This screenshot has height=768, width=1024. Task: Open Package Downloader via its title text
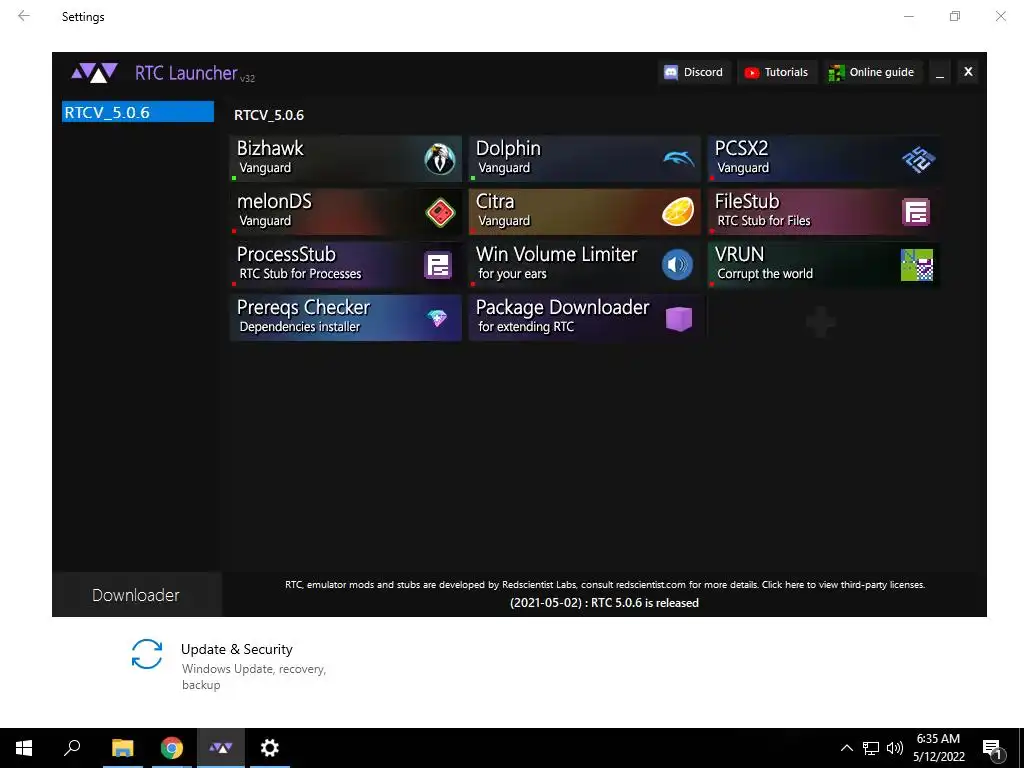click(x=562, y=307)
